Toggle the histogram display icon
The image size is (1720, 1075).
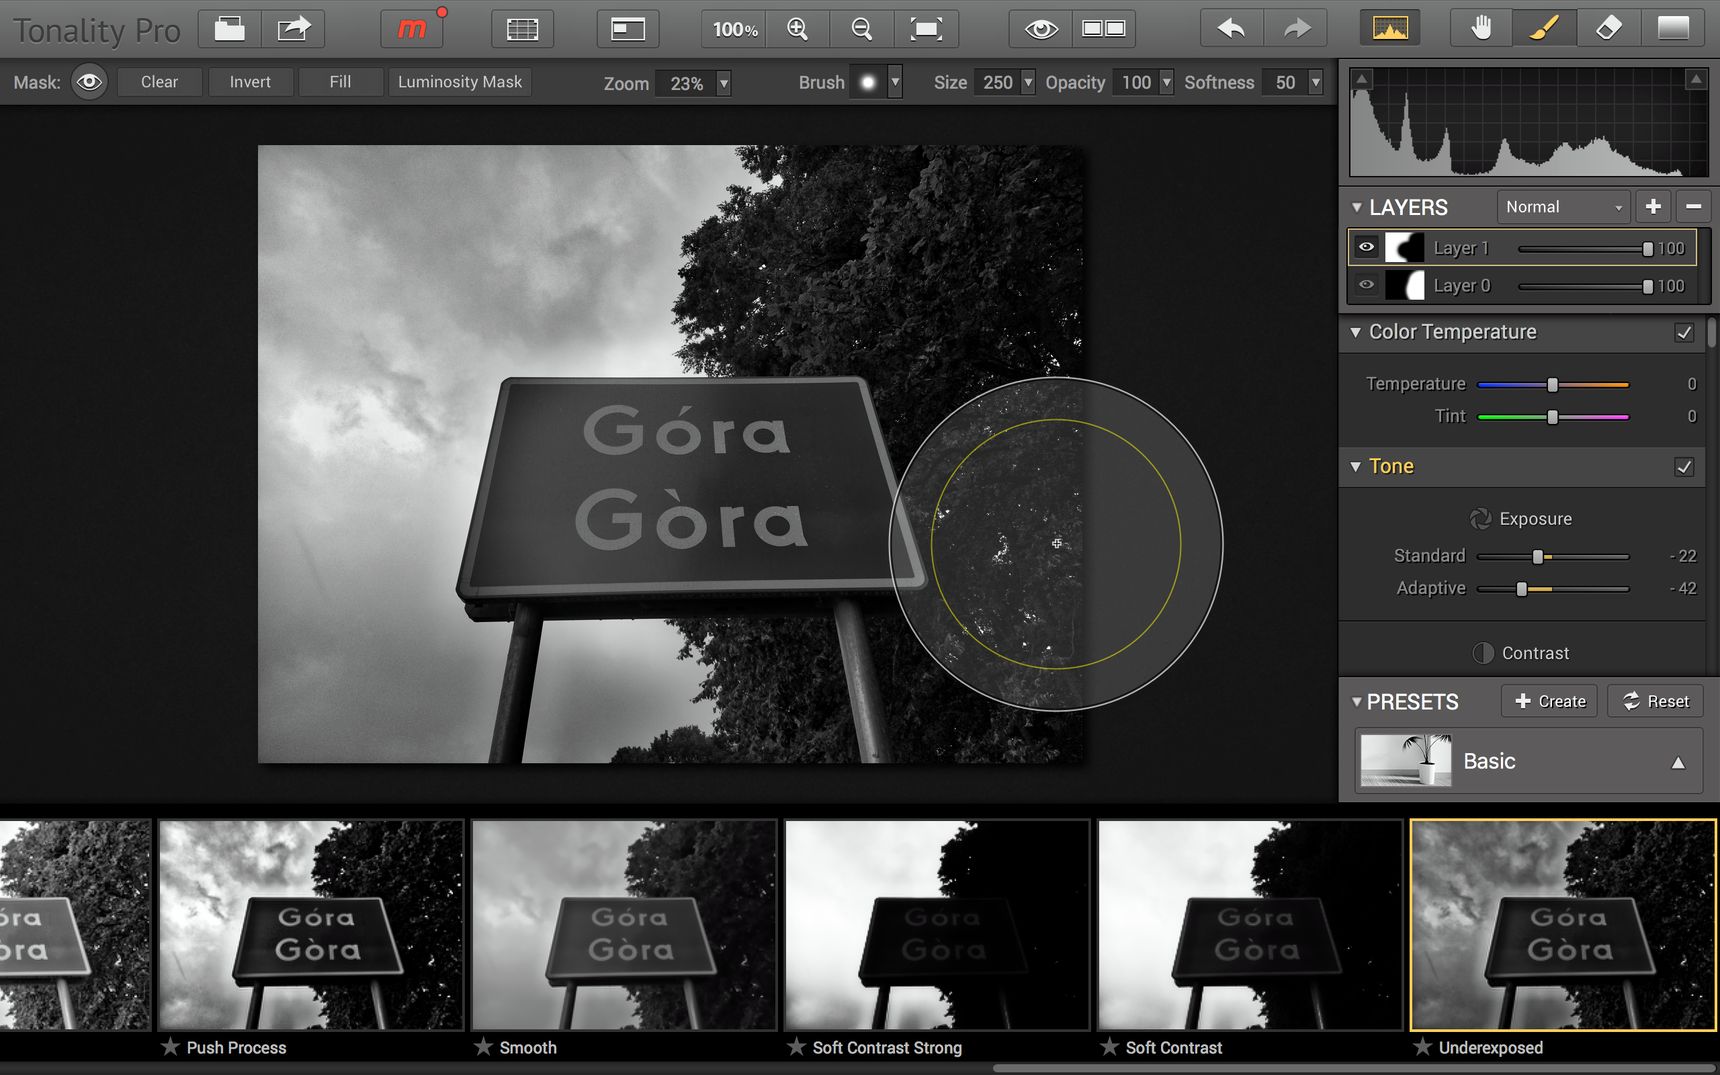(x=1390, y=29)
